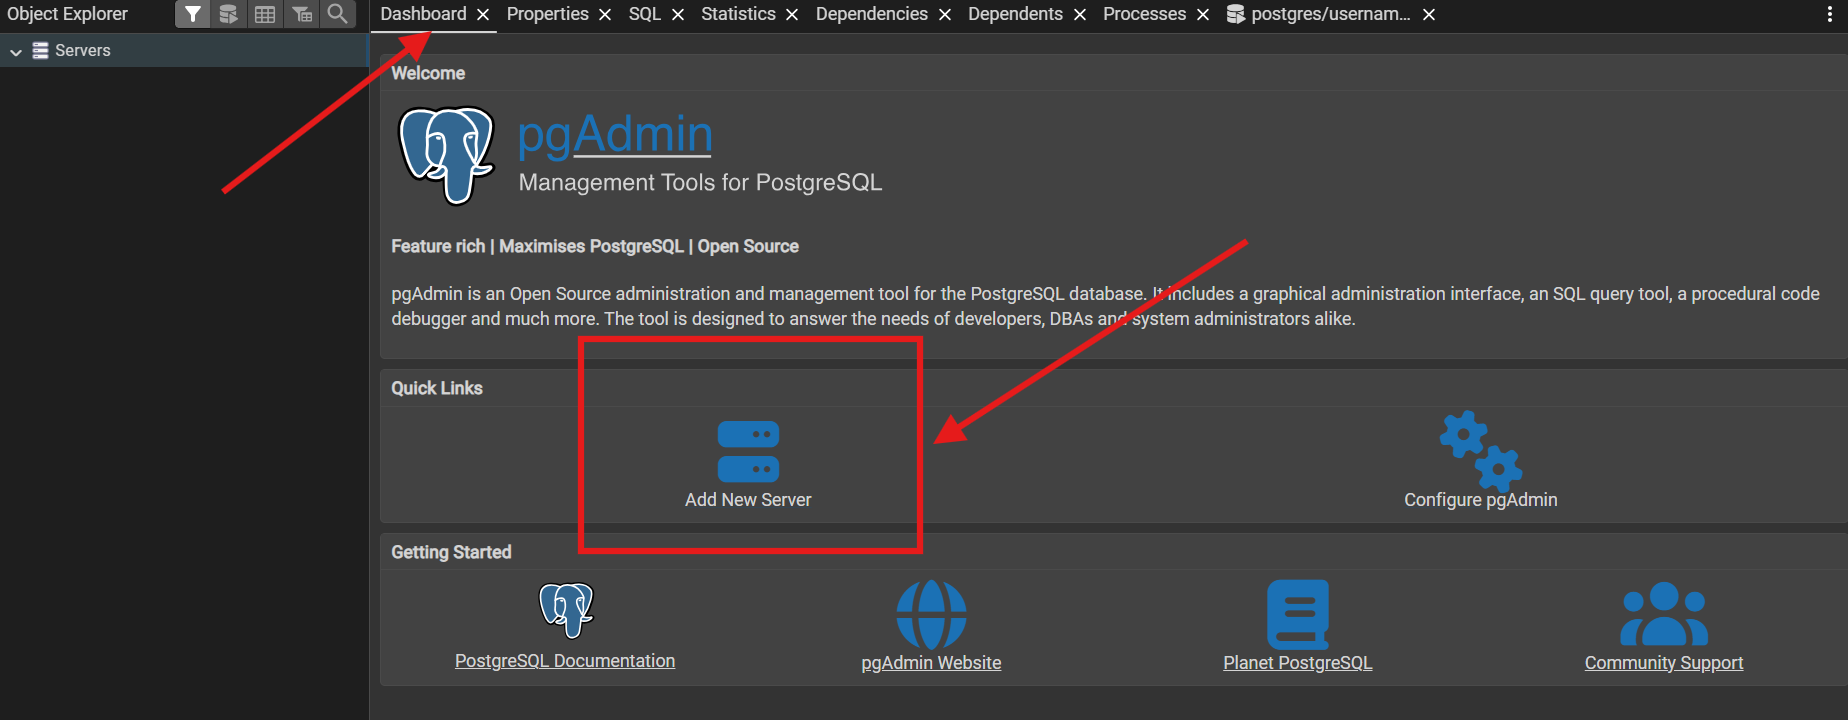1848x720 pixels.
Task: Click the Configure pgAdmin label
Action: [x=1481, y=500]
